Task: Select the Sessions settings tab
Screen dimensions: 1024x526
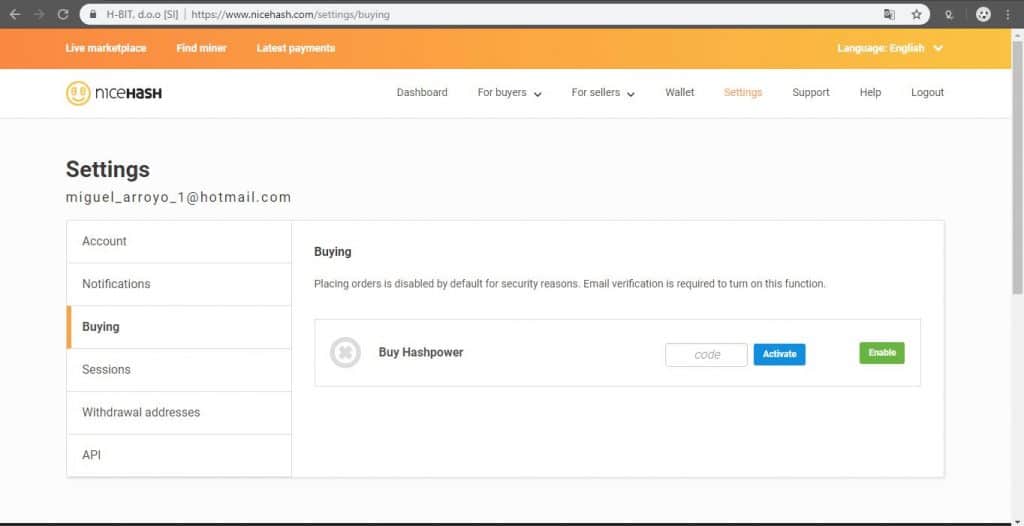Action: 179,370
